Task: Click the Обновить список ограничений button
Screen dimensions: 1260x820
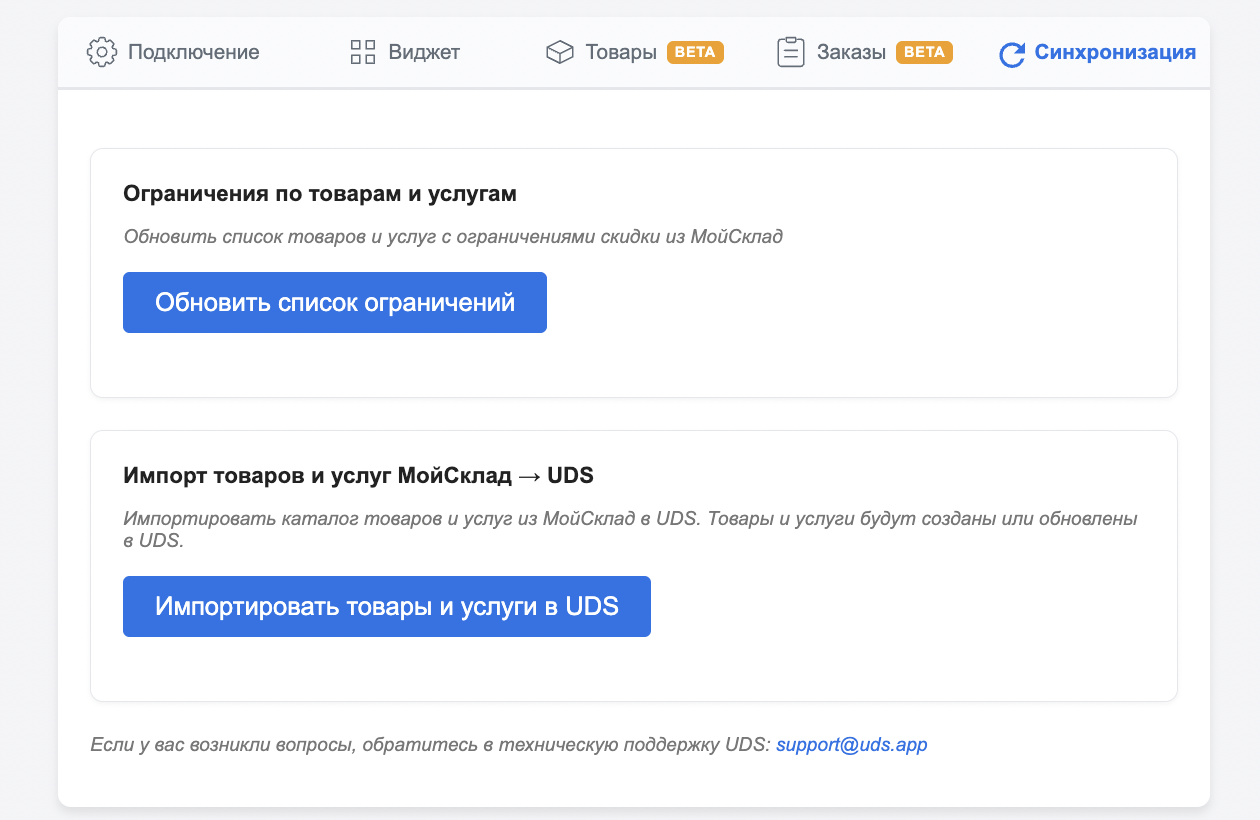Action: [335, 302]
